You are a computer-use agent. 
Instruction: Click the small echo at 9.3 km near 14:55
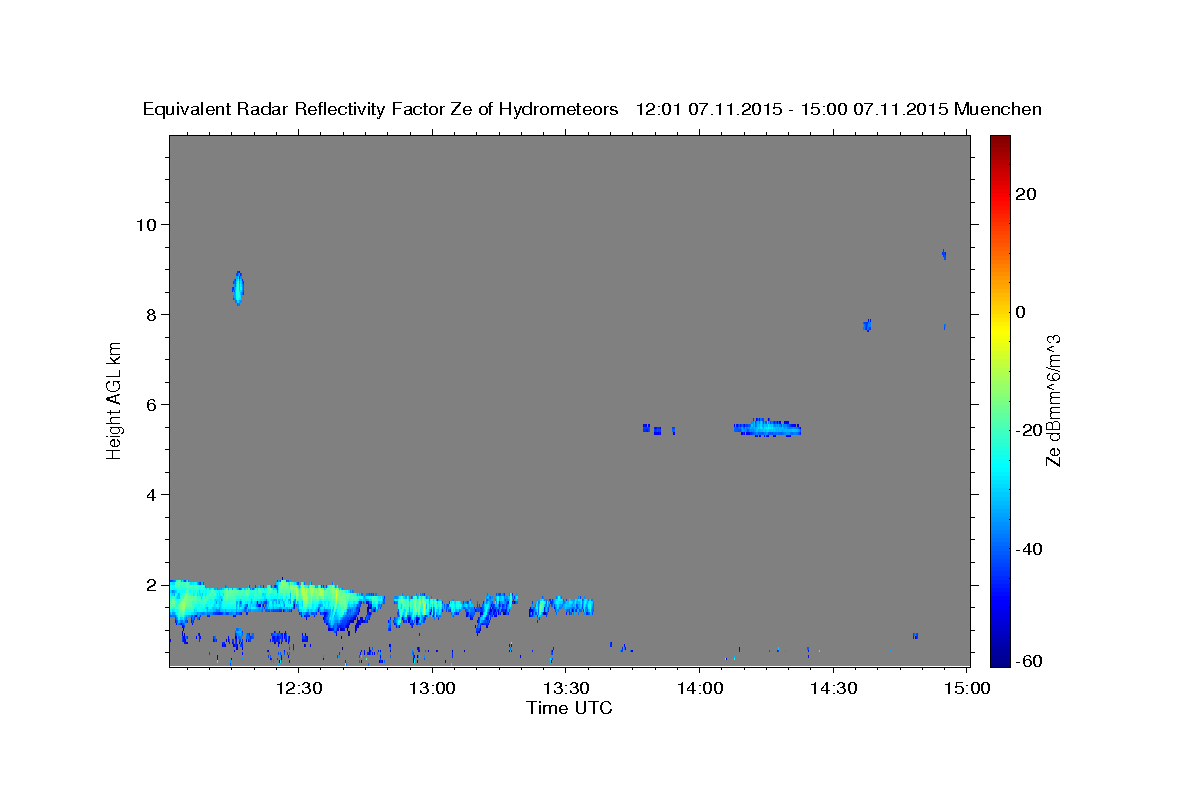tap(944, 255)
